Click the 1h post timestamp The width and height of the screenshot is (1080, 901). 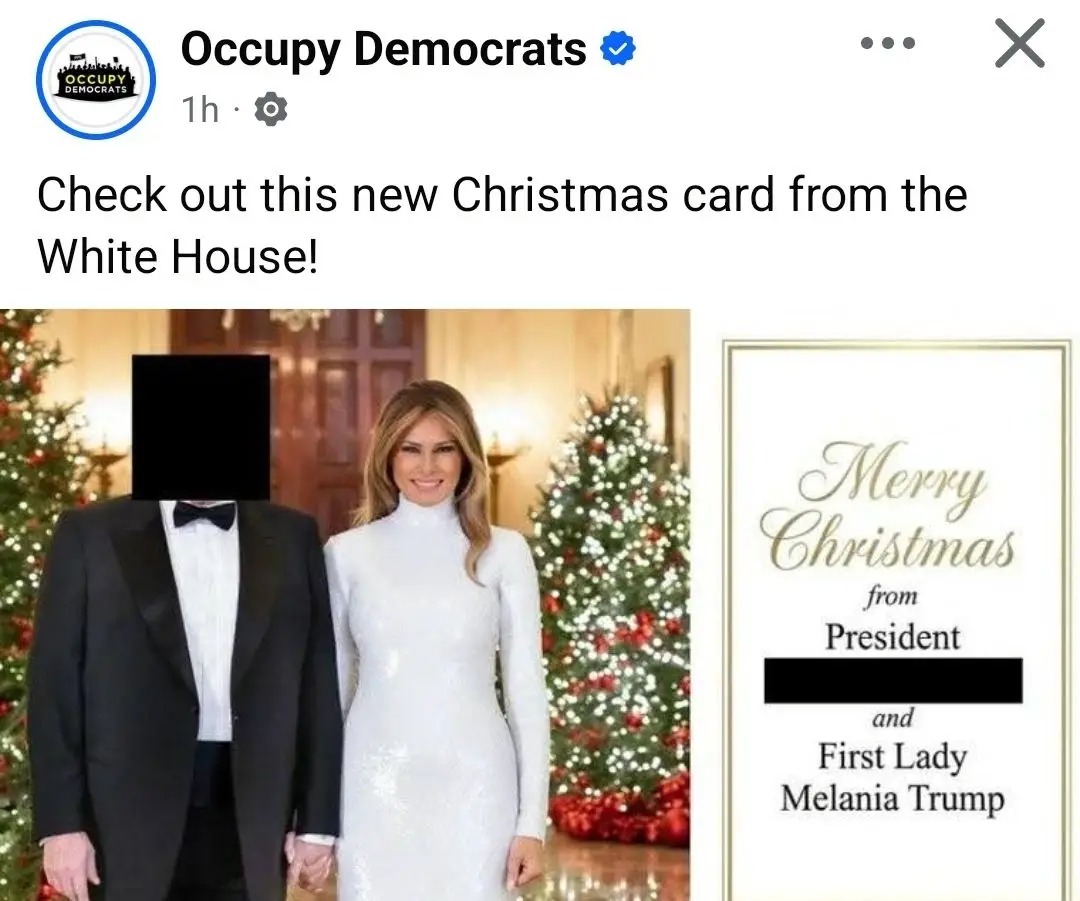tap(200, 110)
